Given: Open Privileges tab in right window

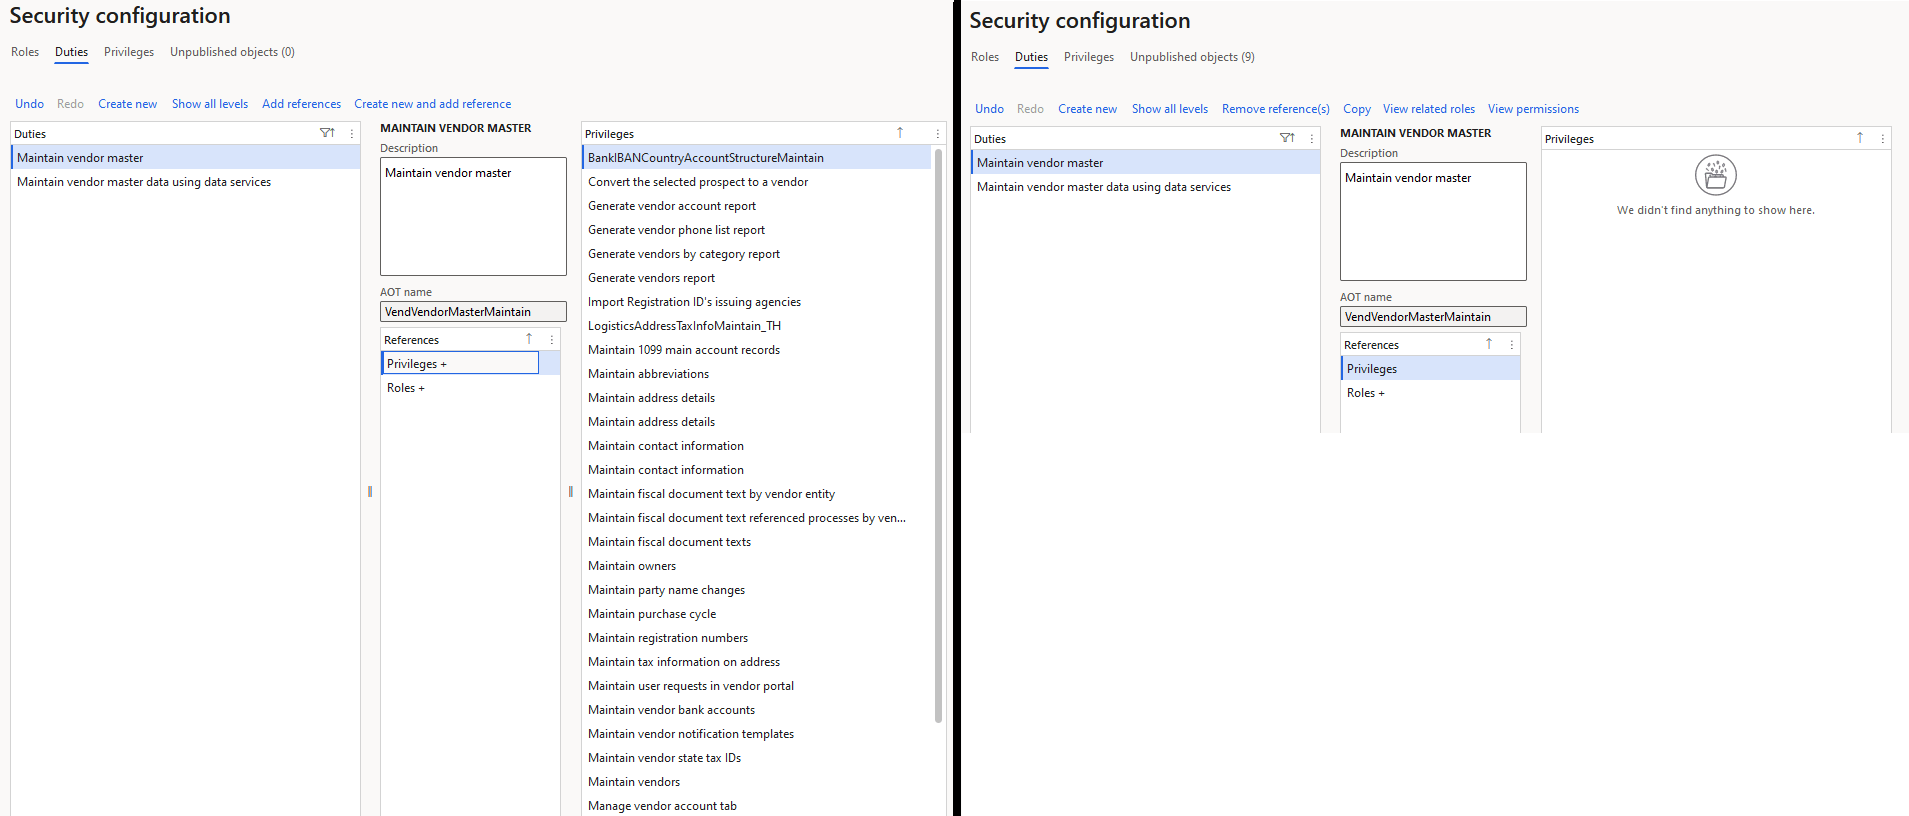Looking at the screenshot, I should click(1089, 57).
